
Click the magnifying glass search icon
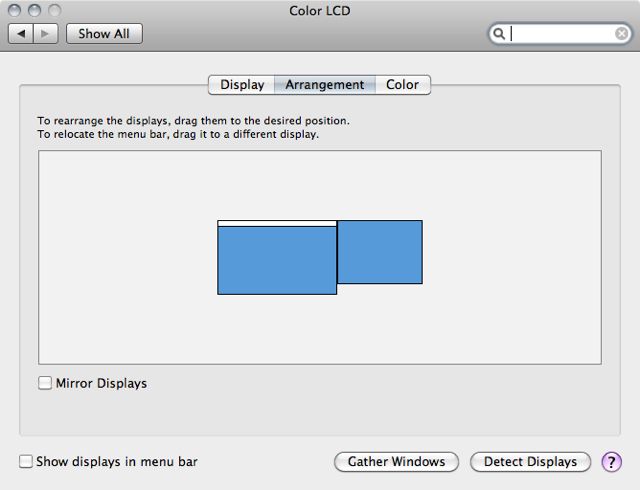[499, 33]
